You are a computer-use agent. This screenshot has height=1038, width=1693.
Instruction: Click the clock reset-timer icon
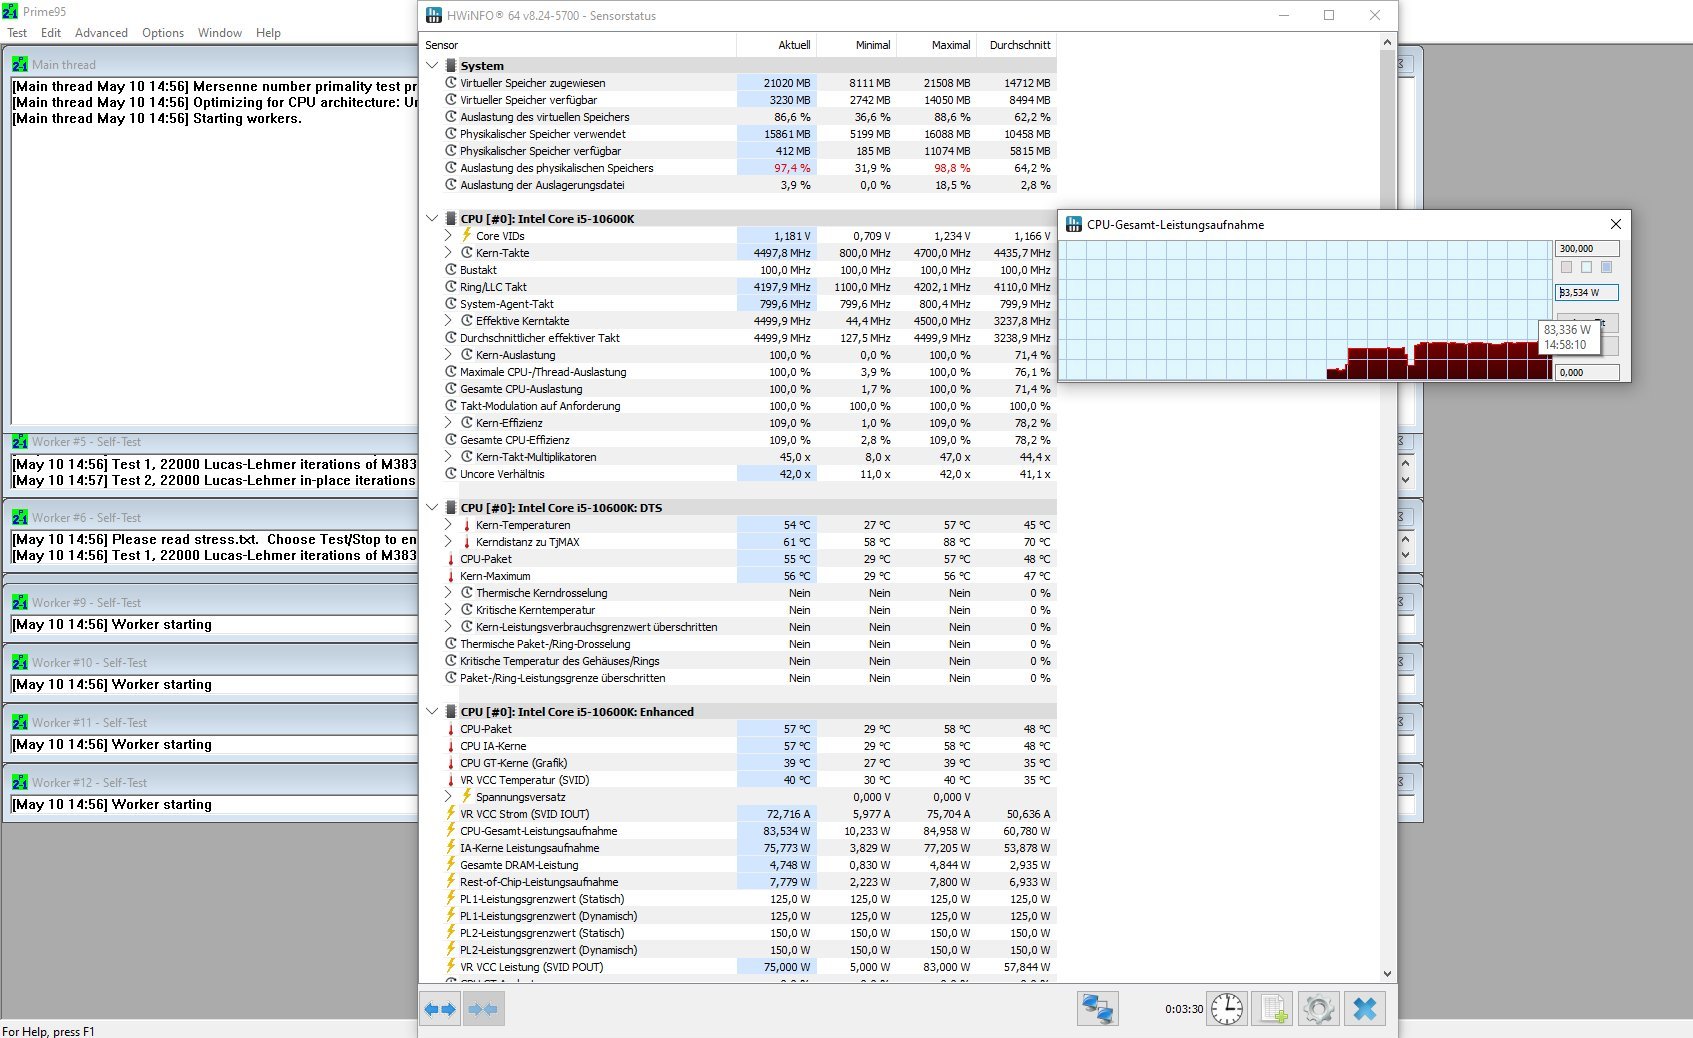coord(1226,1009)
